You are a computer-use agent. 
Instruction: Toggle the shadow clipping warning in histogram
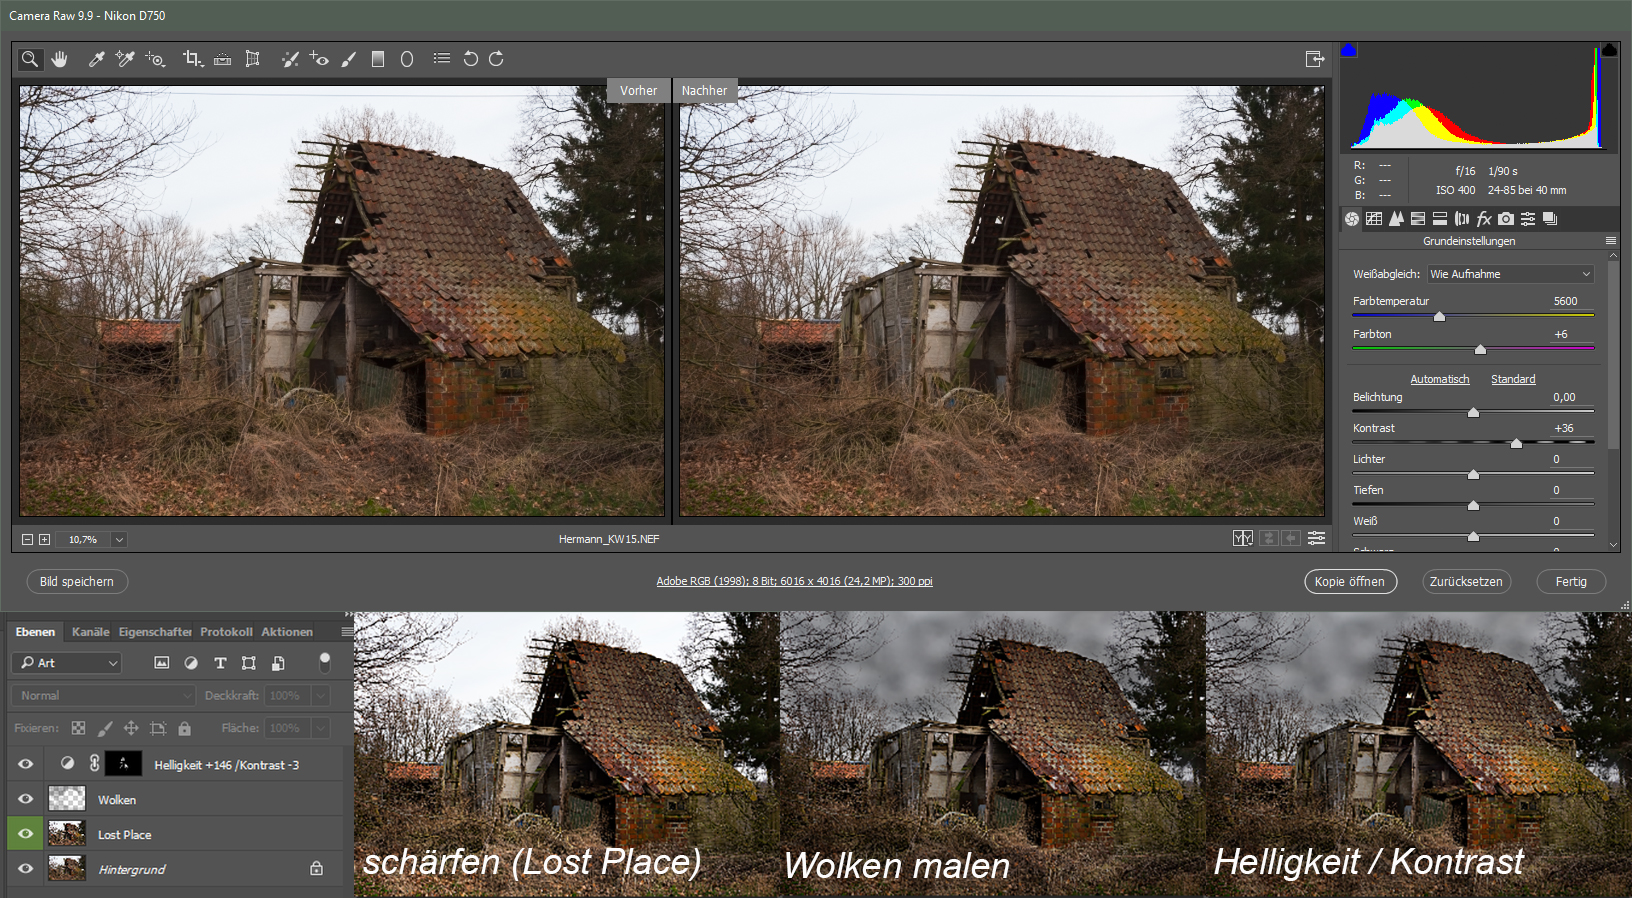[1349, 50]
